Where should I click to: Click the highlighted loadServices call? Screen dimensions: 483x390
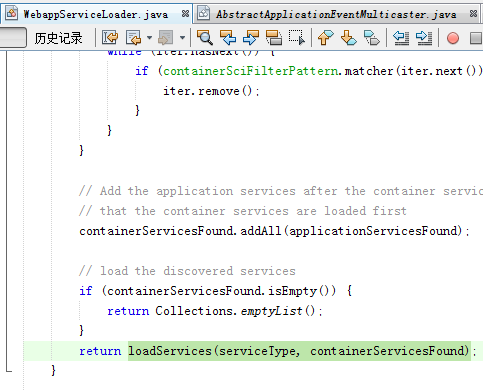point(299,351)
